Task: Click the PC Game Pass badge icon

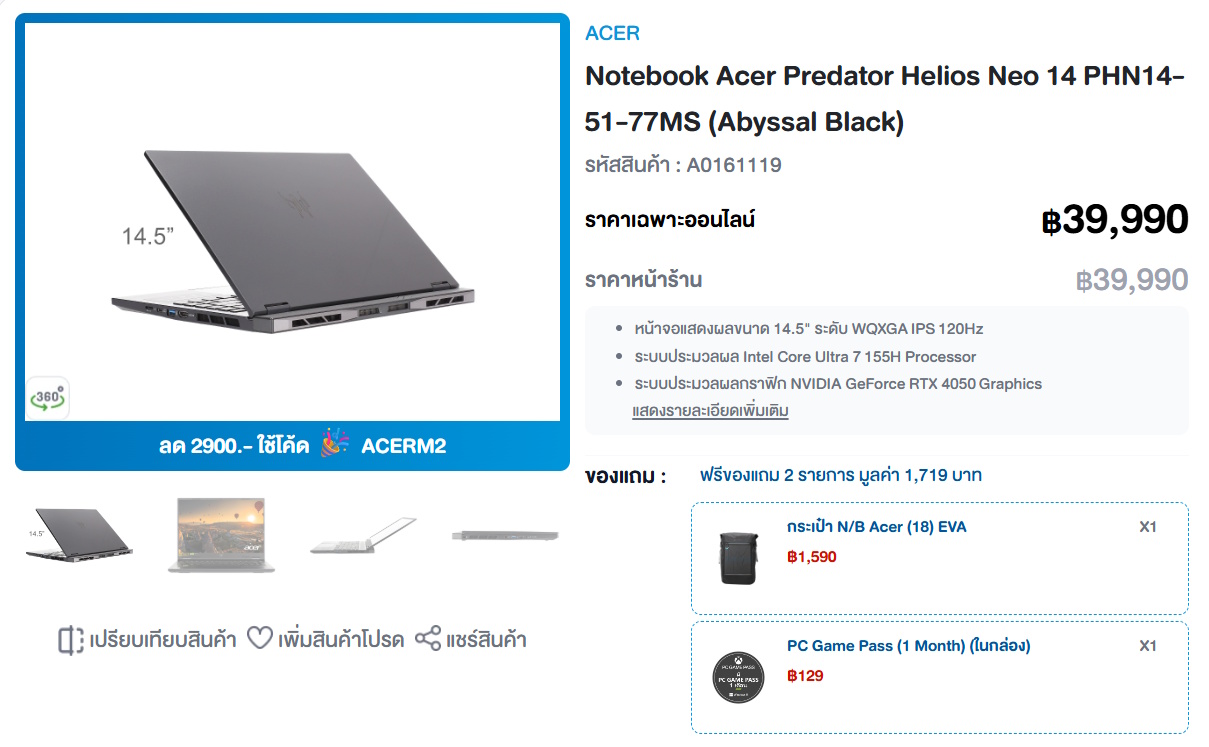Action: [738, 677]
